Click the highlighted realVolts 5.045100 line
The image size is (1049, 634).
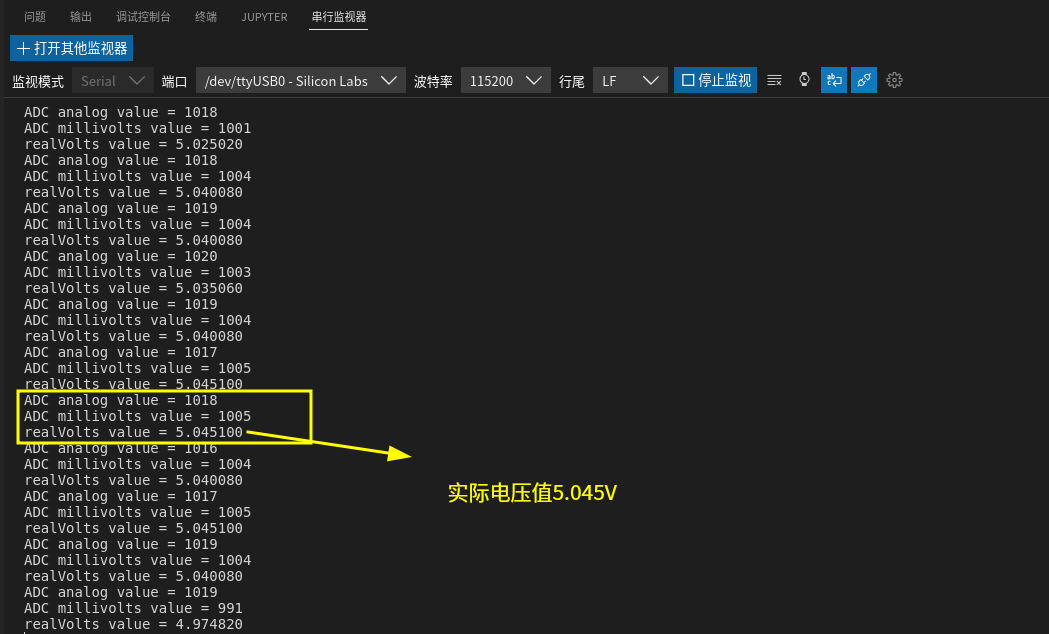(133, 432)
